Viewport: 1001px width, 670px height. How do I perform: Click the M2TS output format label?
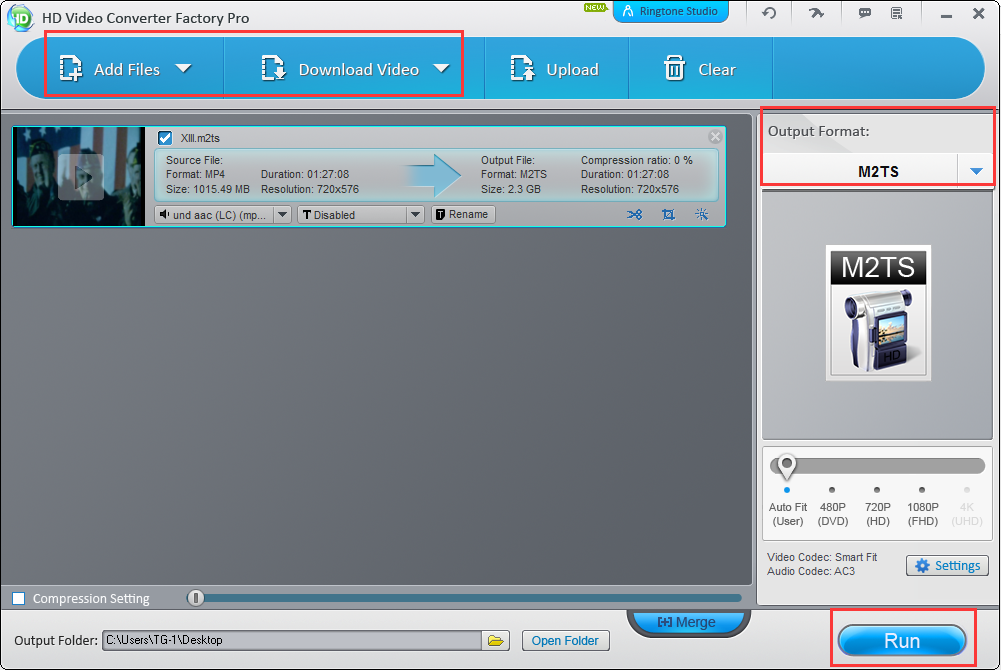click(x=878, y=172)
